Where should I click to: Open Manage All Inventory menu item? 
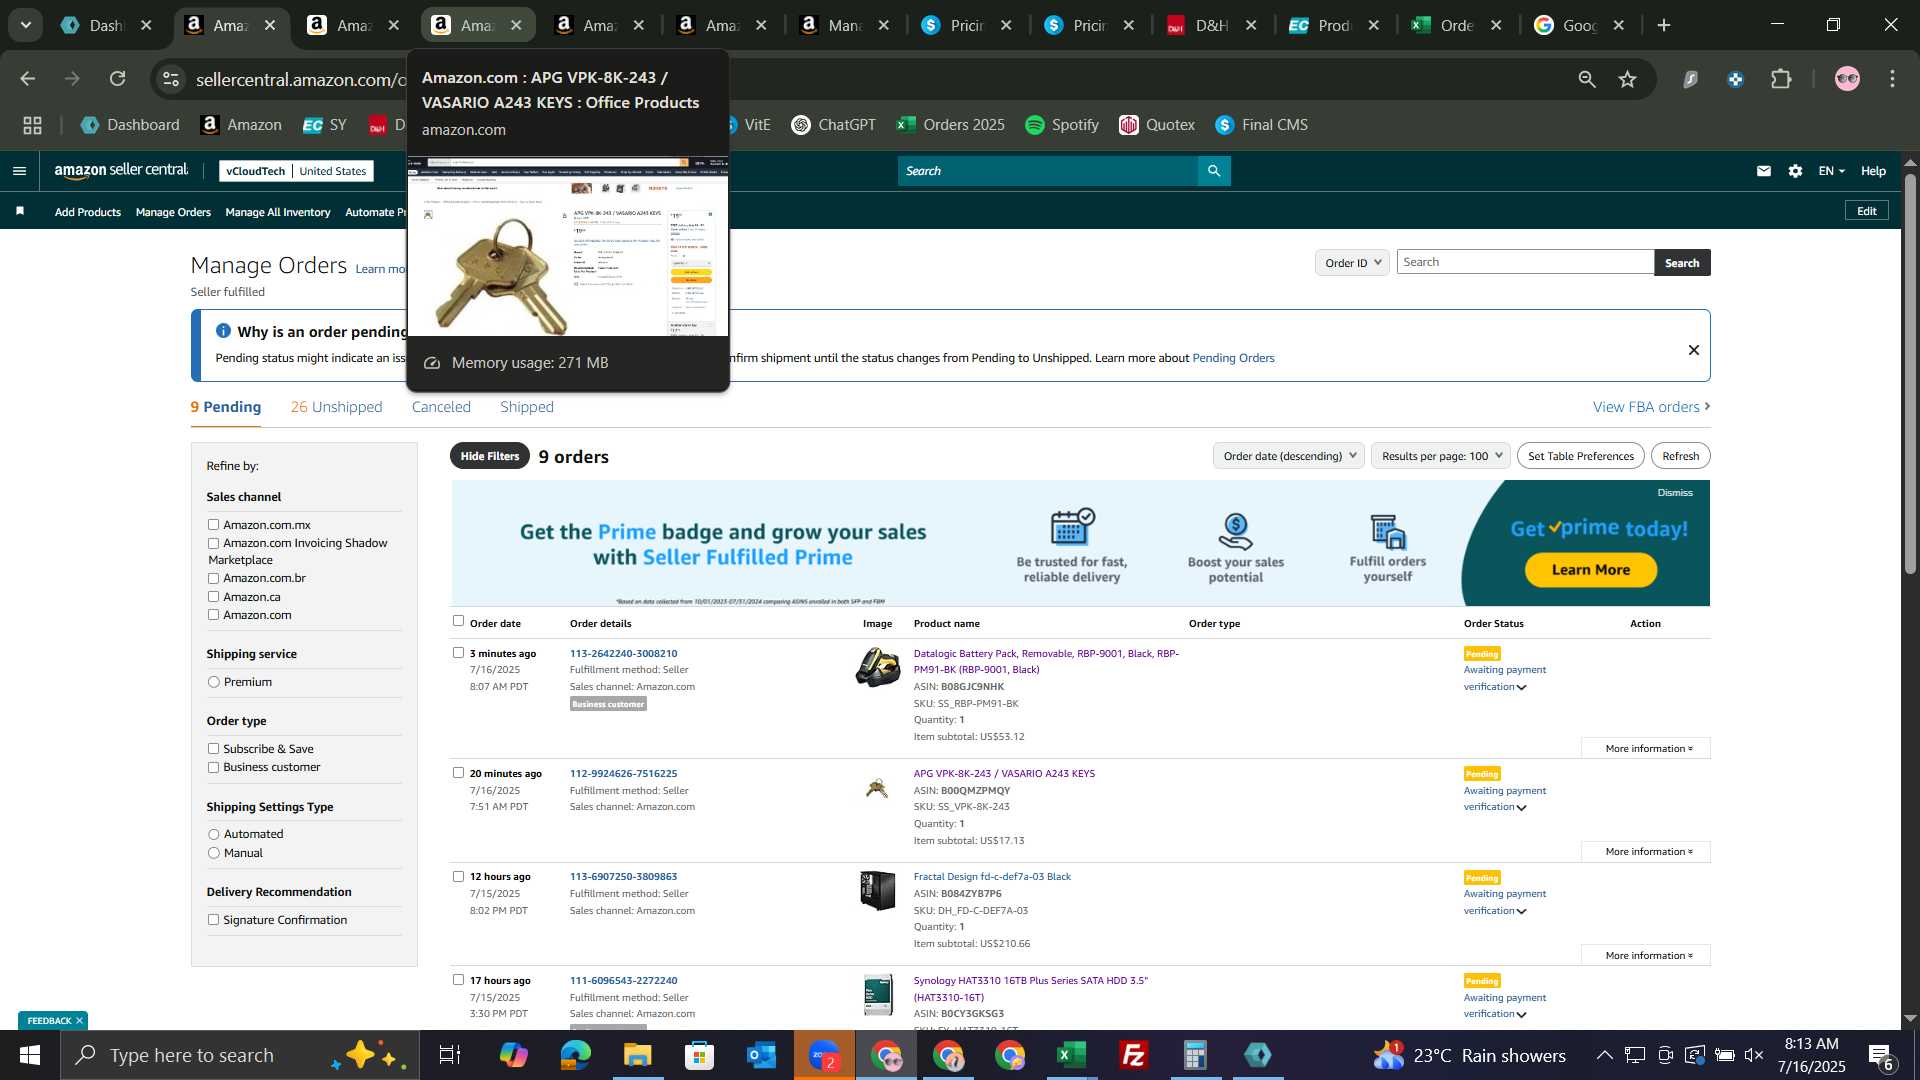[x=278, y=212]
